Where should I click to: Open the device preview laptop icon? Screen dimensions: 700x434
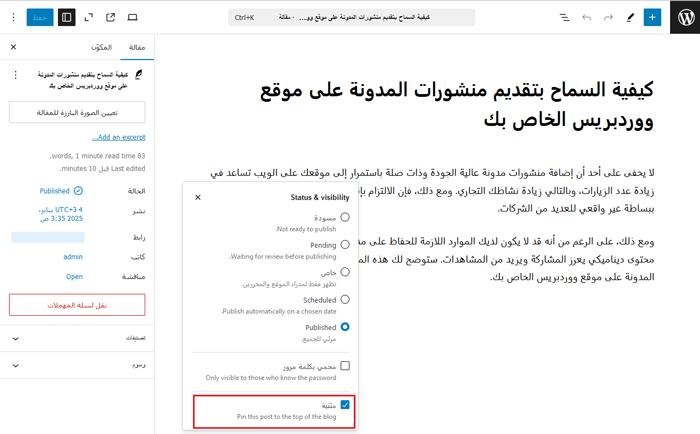133,17
